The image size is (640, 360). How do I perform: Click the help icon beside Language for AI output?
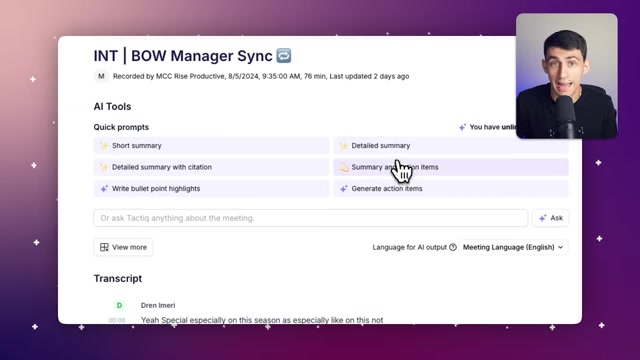point(453,247)
